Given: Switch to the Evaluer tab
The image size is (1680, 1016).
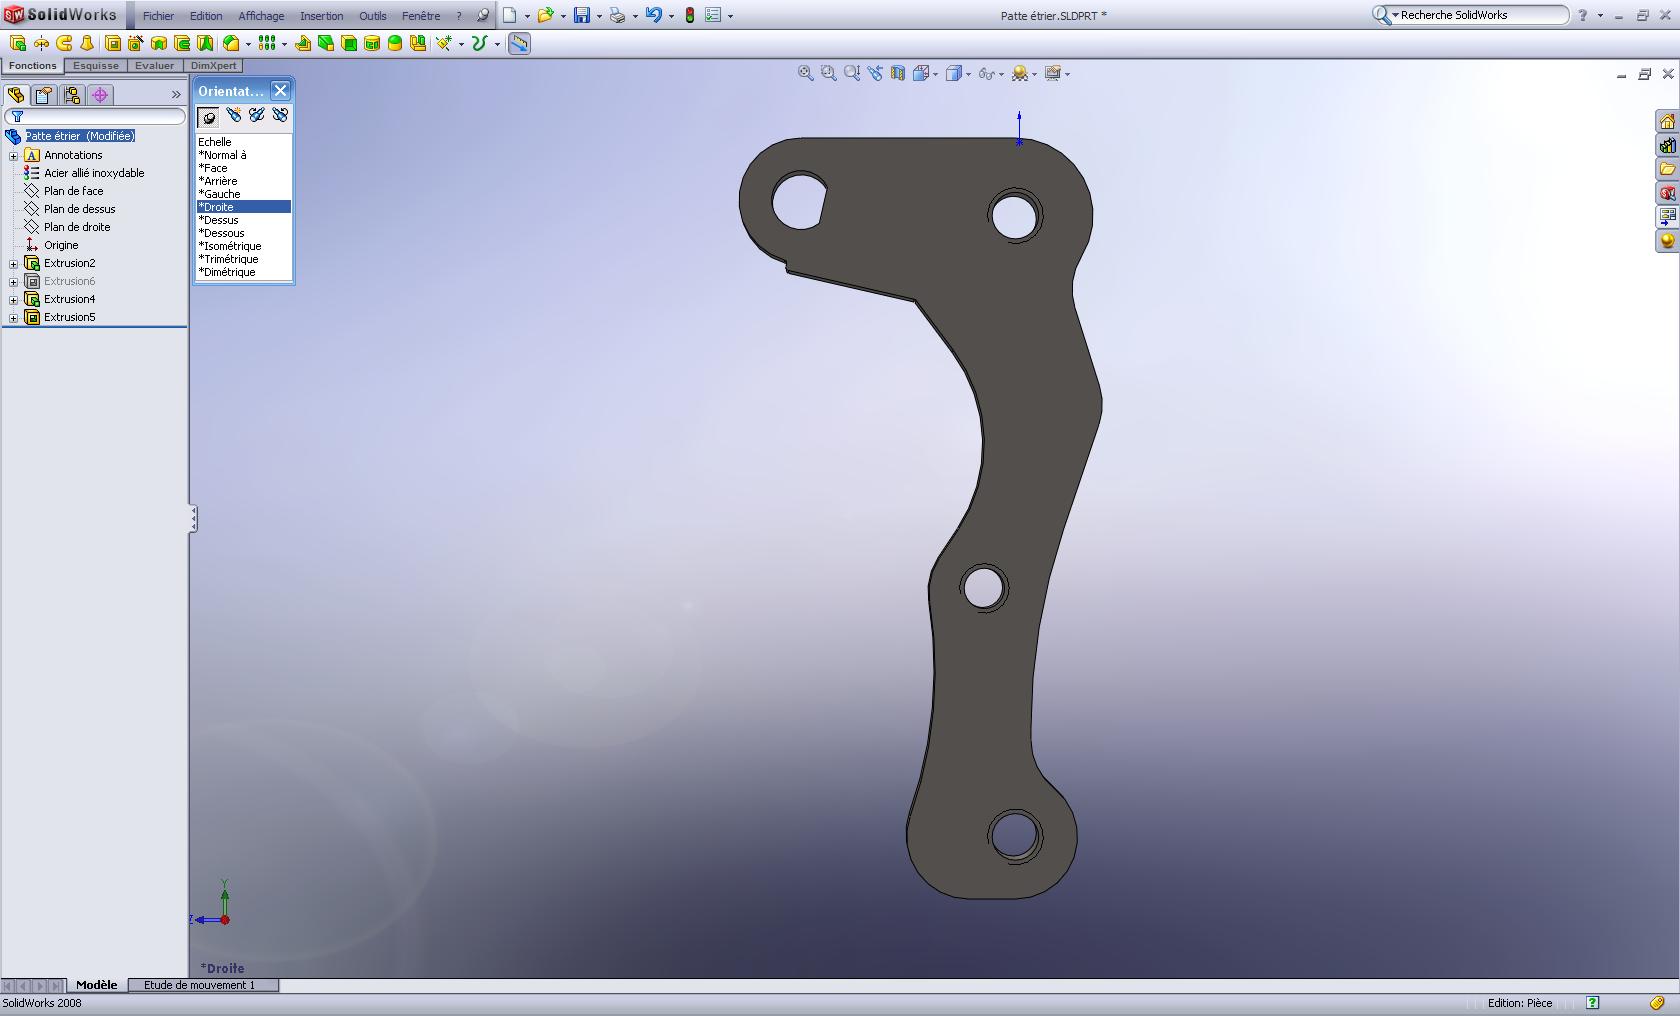Looking at the screenshot, I should coord(154,66).
